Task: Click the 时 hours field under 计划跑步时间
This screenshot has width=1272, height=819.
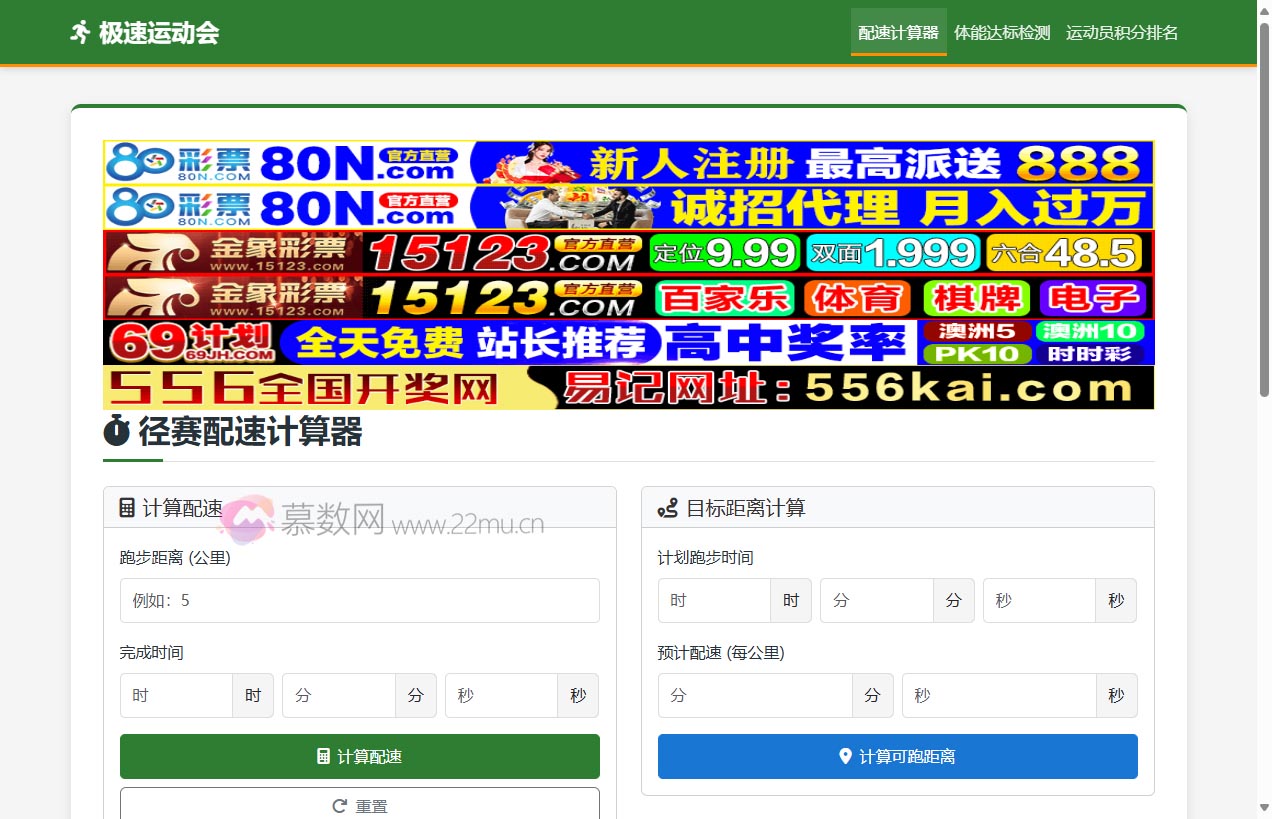Action: pyautogui.click(x=714, y=600)
